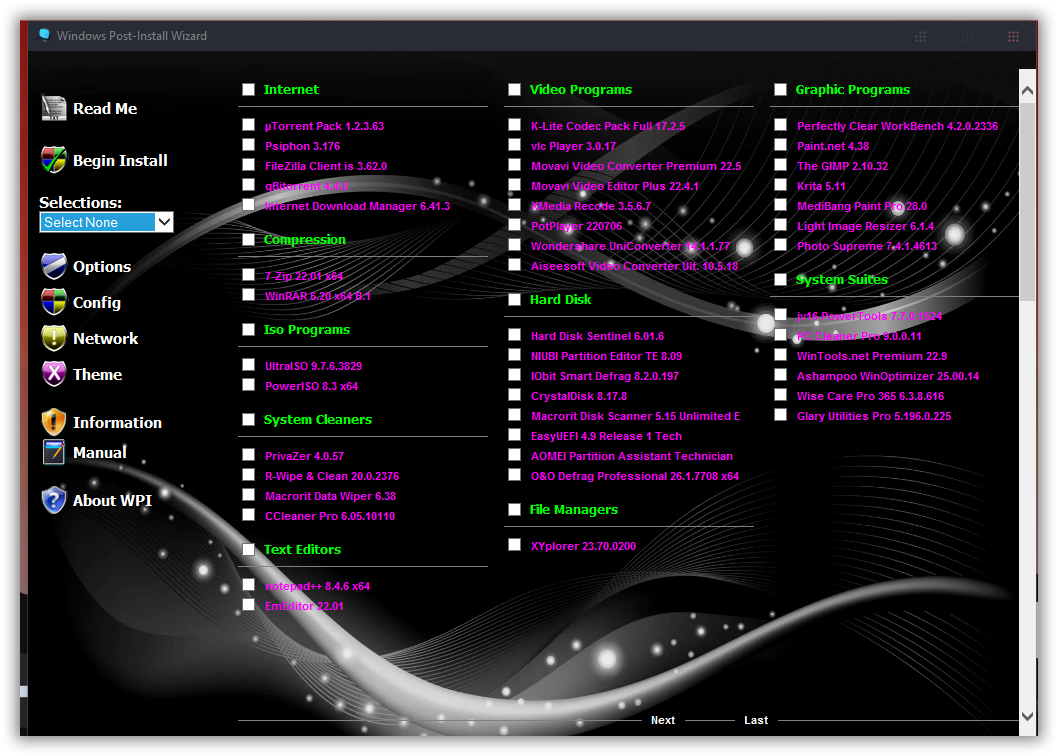Screen dimensions: 1058x756
Task: Enable Internet Download Manager 6.41.3 checkbox
Action: [x=248, y=205]
